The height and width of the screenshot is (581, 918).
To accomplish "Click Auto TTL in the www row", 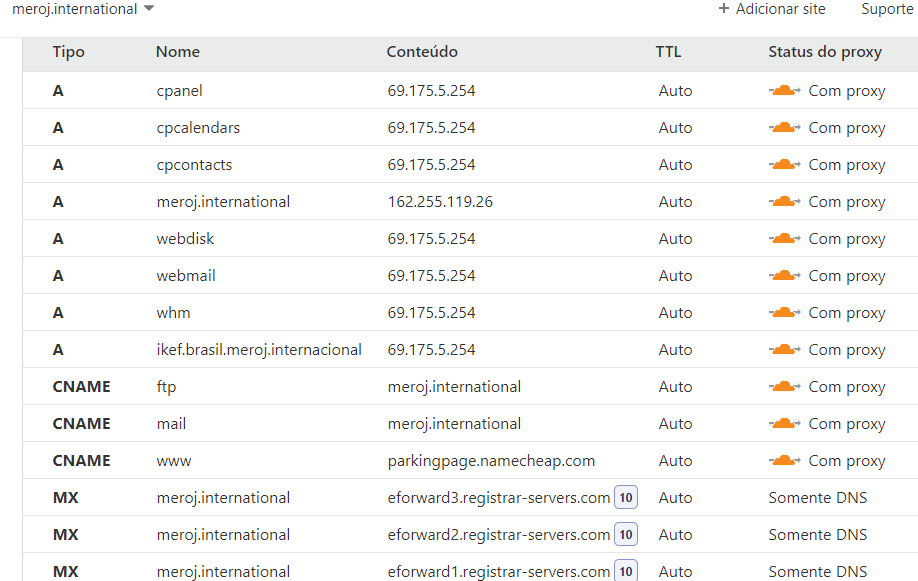I will click(x=676, y=460).
